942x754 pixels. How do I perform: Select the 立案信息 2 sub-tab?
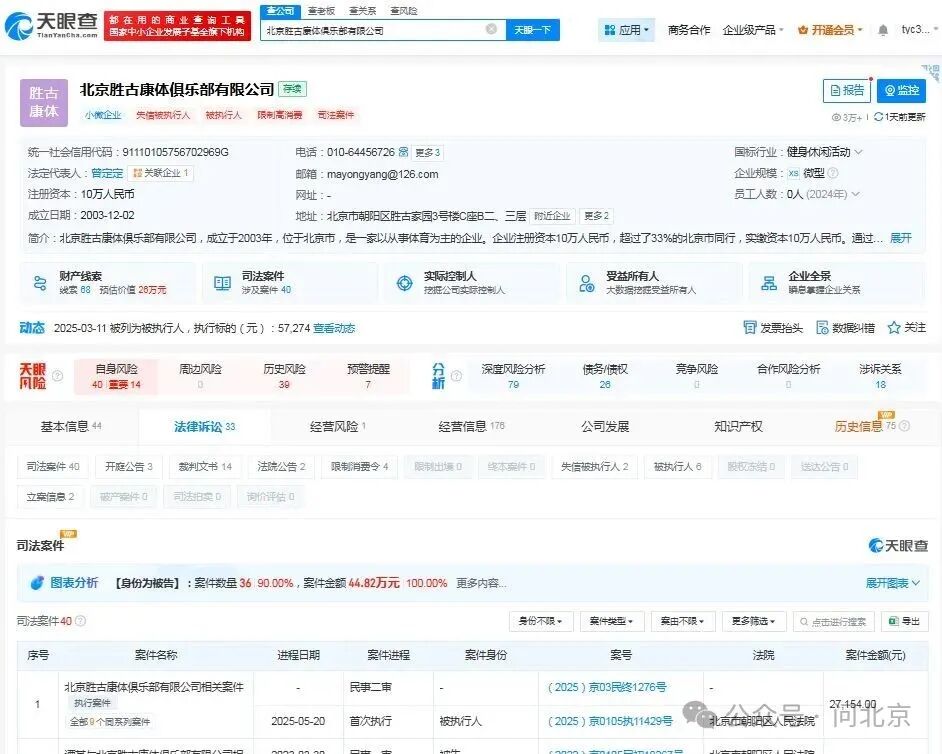(50, 496)
